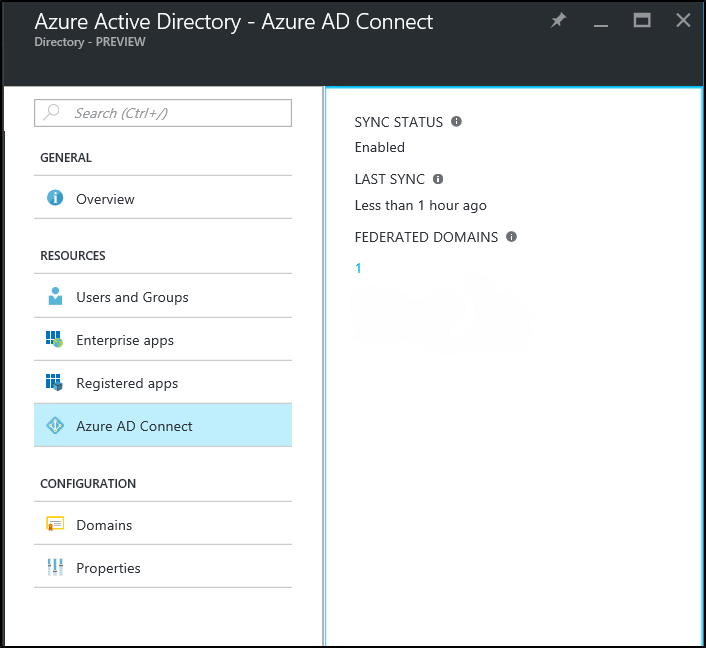Open Enterprise apps
Screen dimensions: 706x648
tap(163, 339)
